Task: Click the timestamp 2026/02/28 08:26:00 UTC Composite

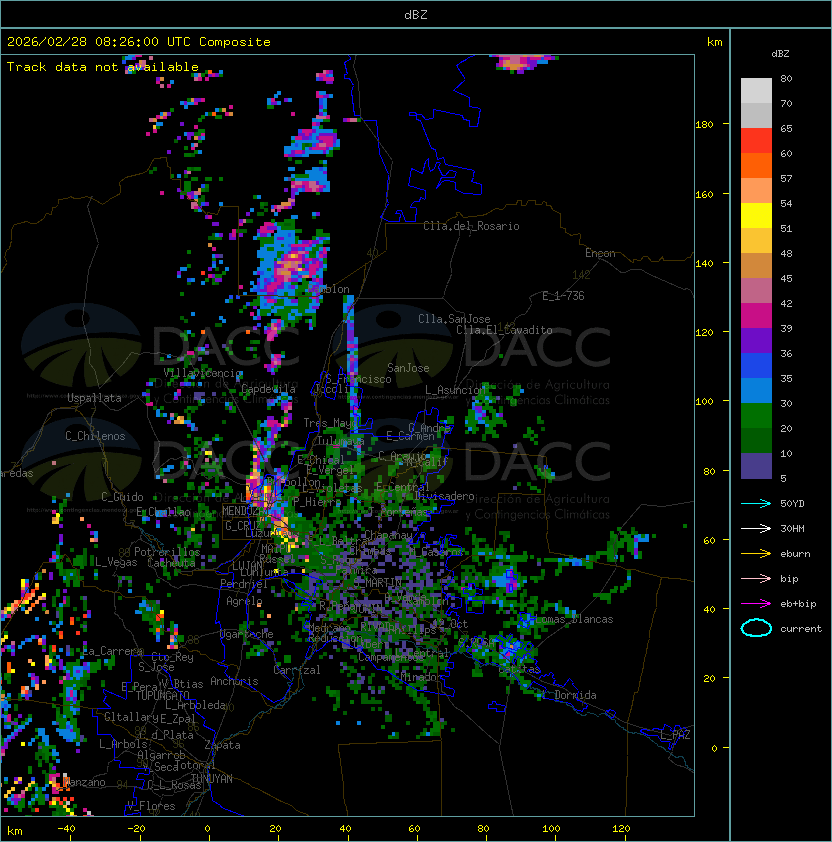Action: [139, 42]
